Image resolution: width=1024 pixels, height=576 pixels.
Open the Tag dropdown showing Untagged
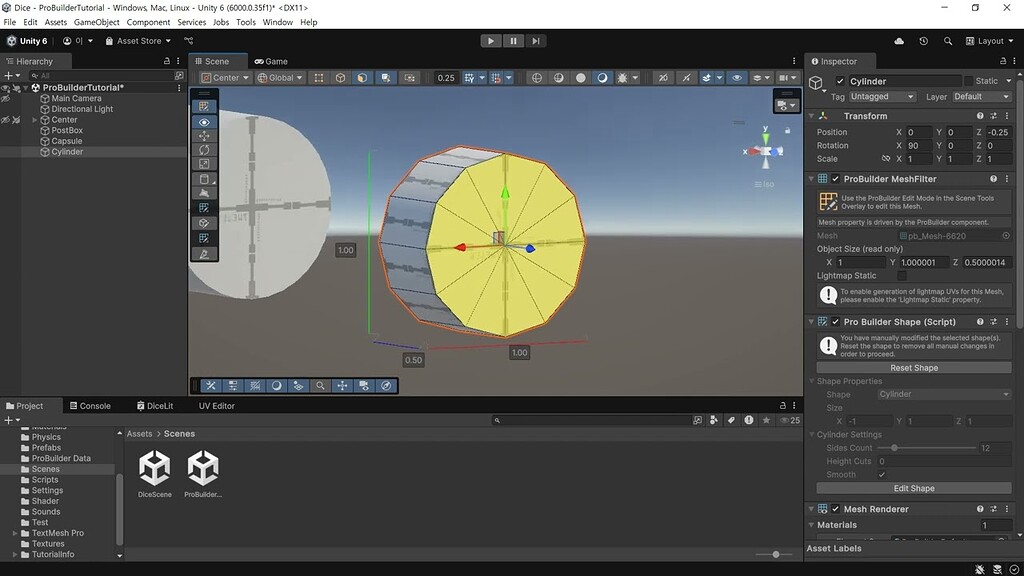[x=880, y=97]
